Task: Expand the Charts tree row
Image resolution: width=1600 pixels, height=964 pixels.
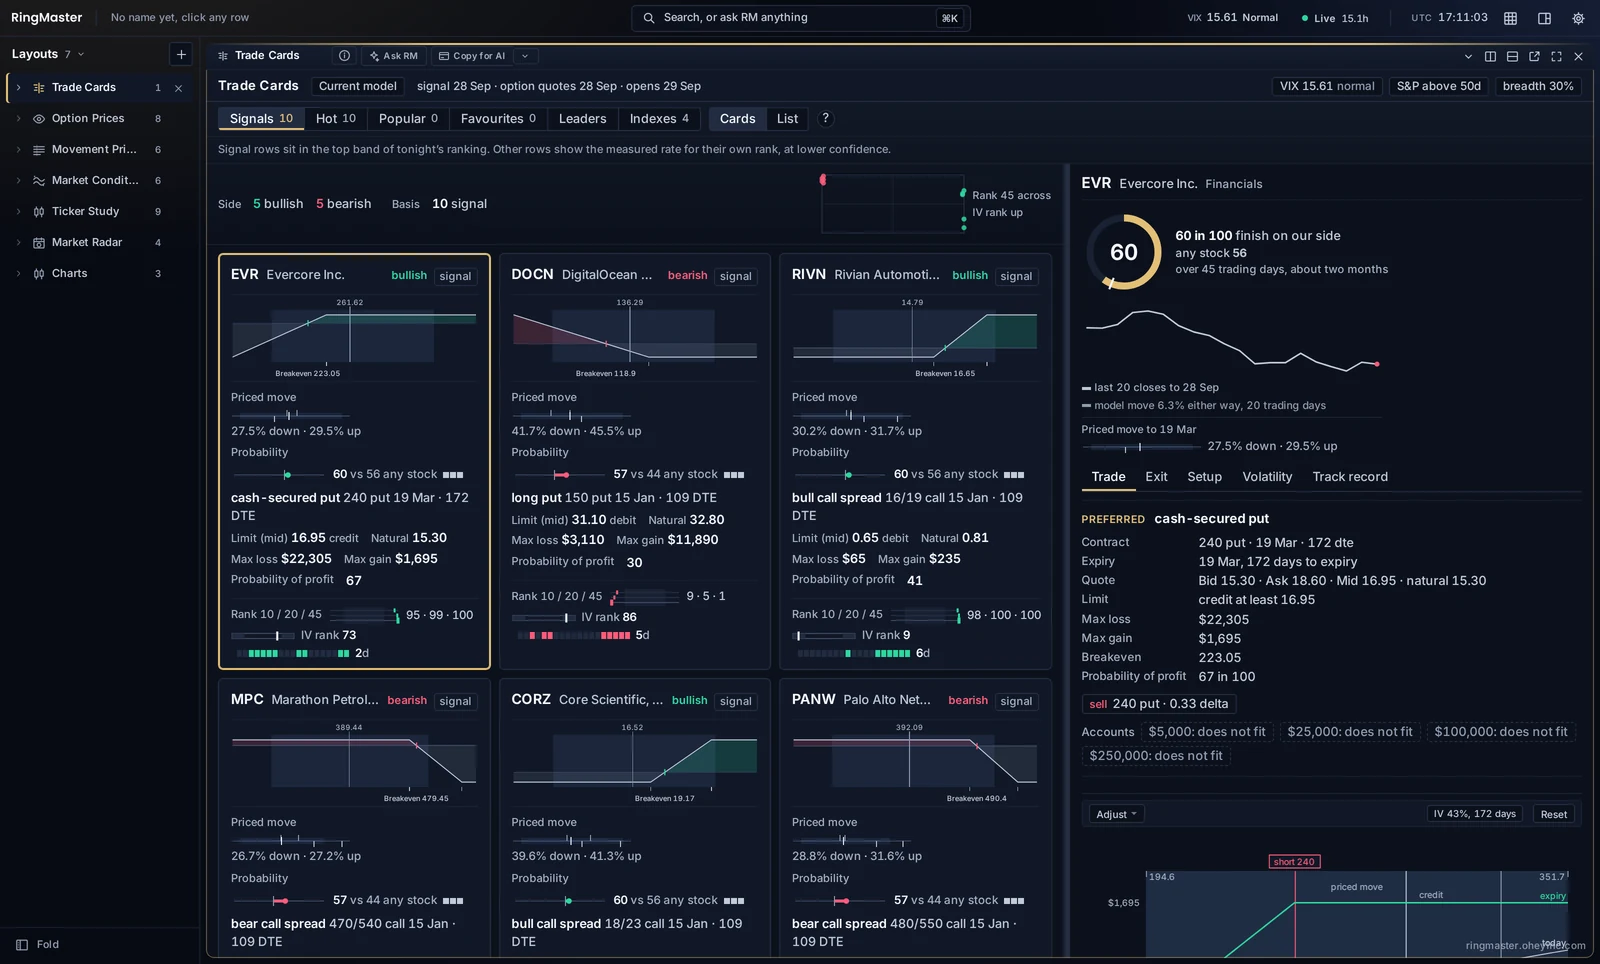Action: [x=18, y=274]
